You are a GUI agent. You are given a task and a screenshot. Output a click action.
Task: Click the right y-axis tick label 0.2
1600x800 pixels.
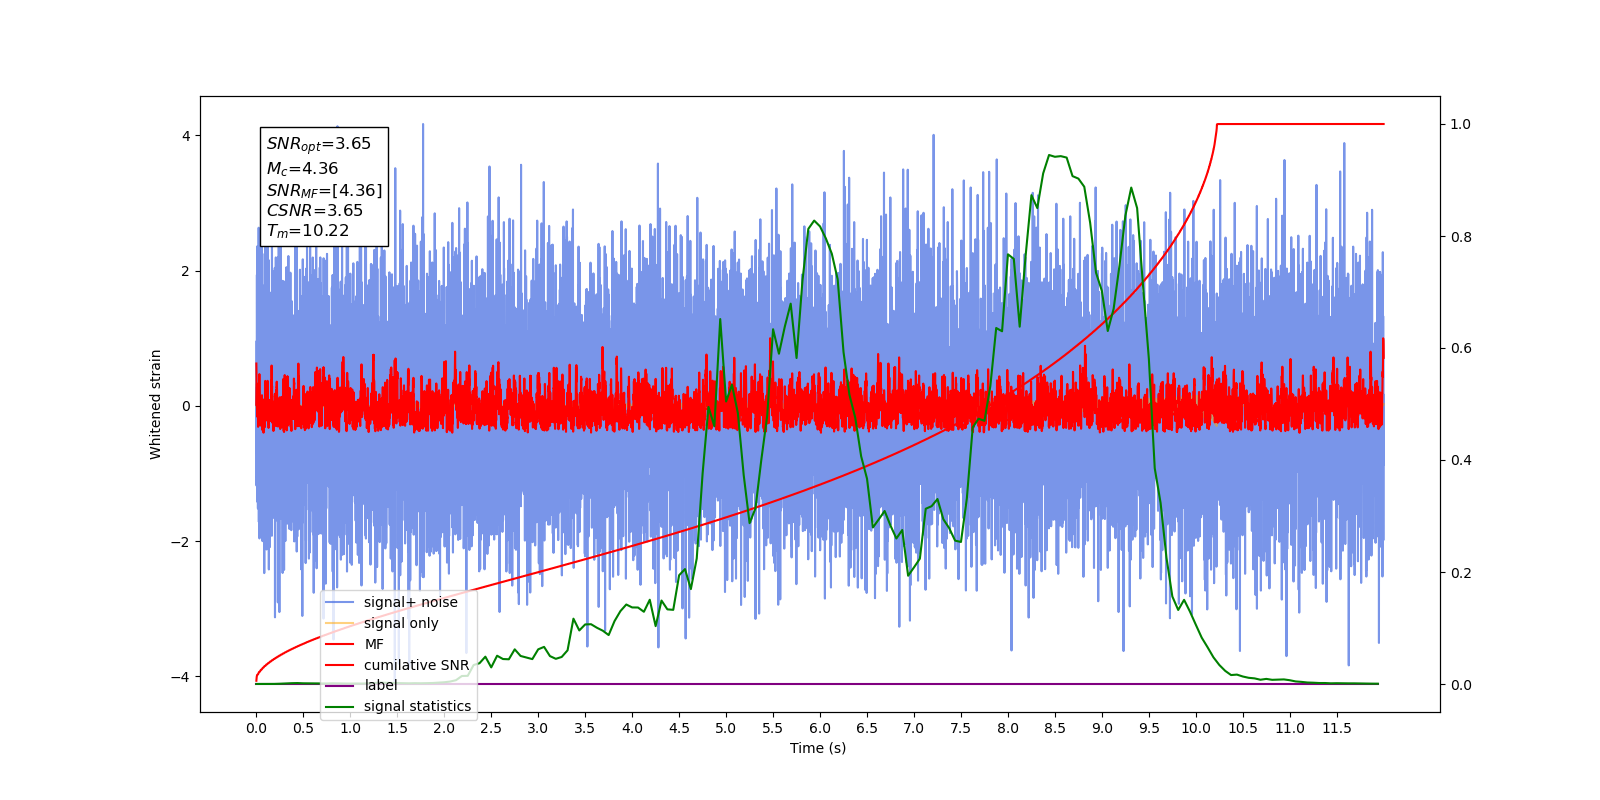pos(1461,573)
